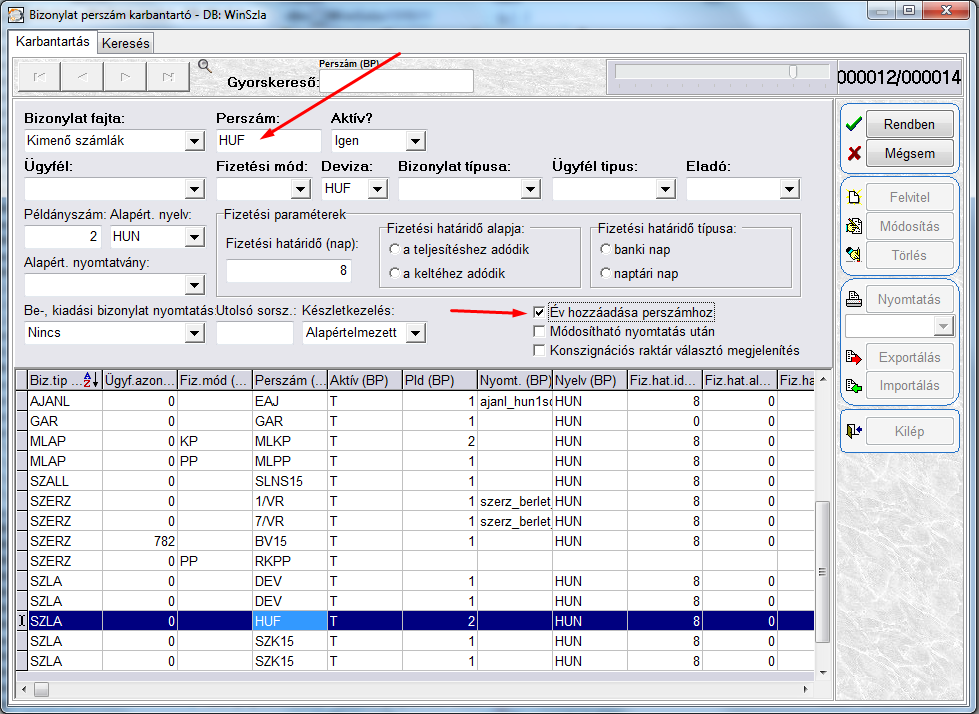Open the Bizonylat fajta dropdown

(x=194, y=142)
